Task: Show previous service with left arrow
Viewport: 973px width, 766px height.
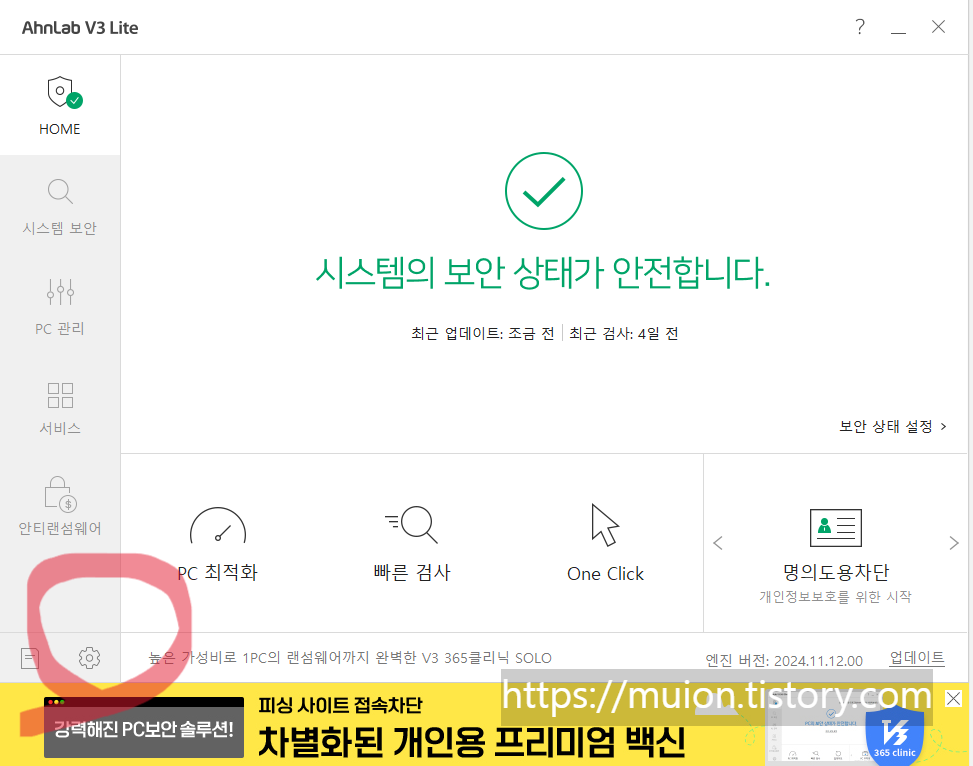Action: tap(718, 543)
